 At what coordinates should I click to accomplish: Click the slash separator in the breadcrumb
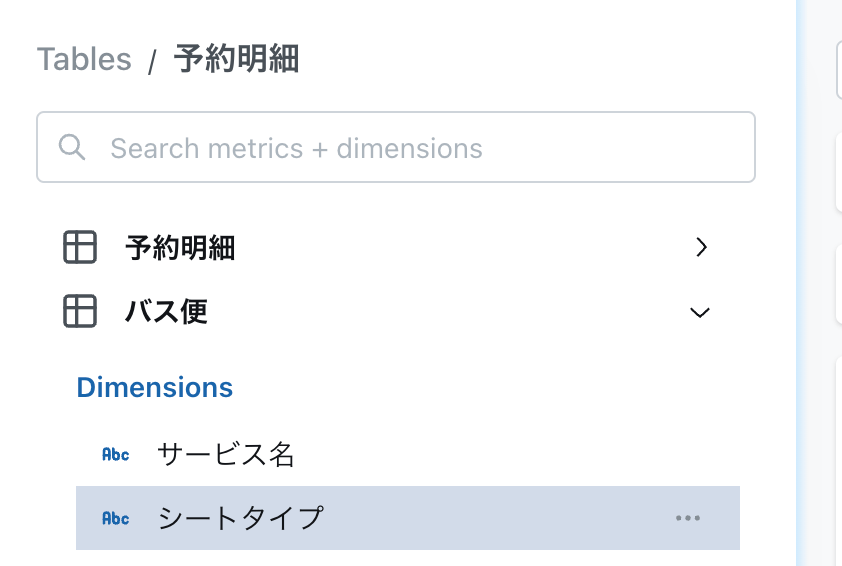point(153,61)
